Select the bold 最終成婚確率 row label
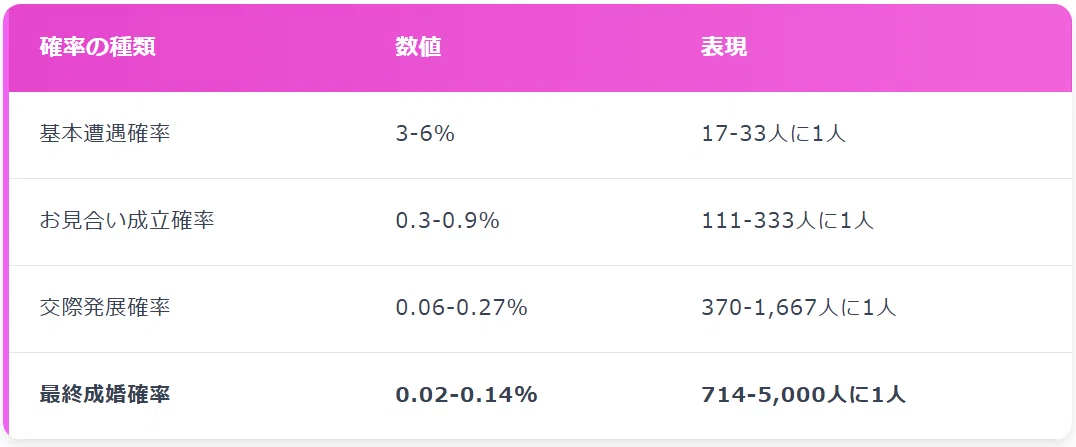Viewport: 1076px width, 447px height. pos(105,394)
